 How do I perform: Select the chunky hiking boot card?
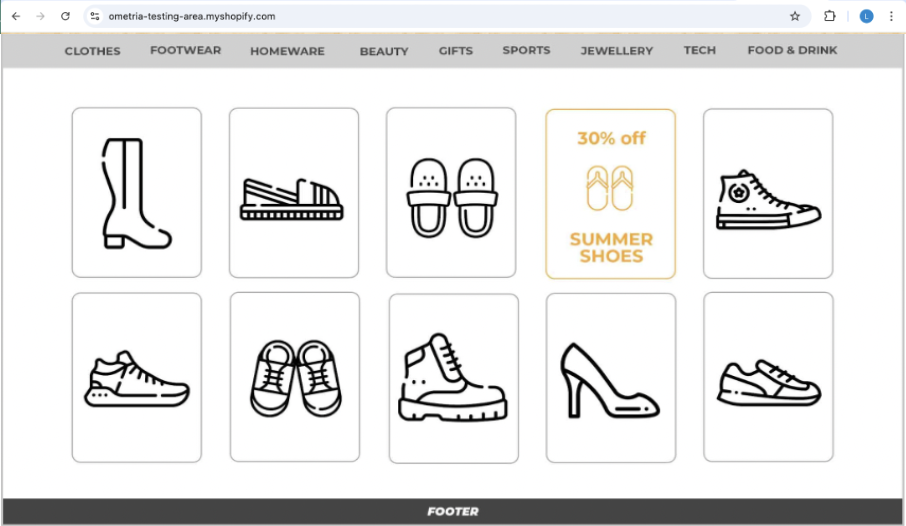(454, 379)
